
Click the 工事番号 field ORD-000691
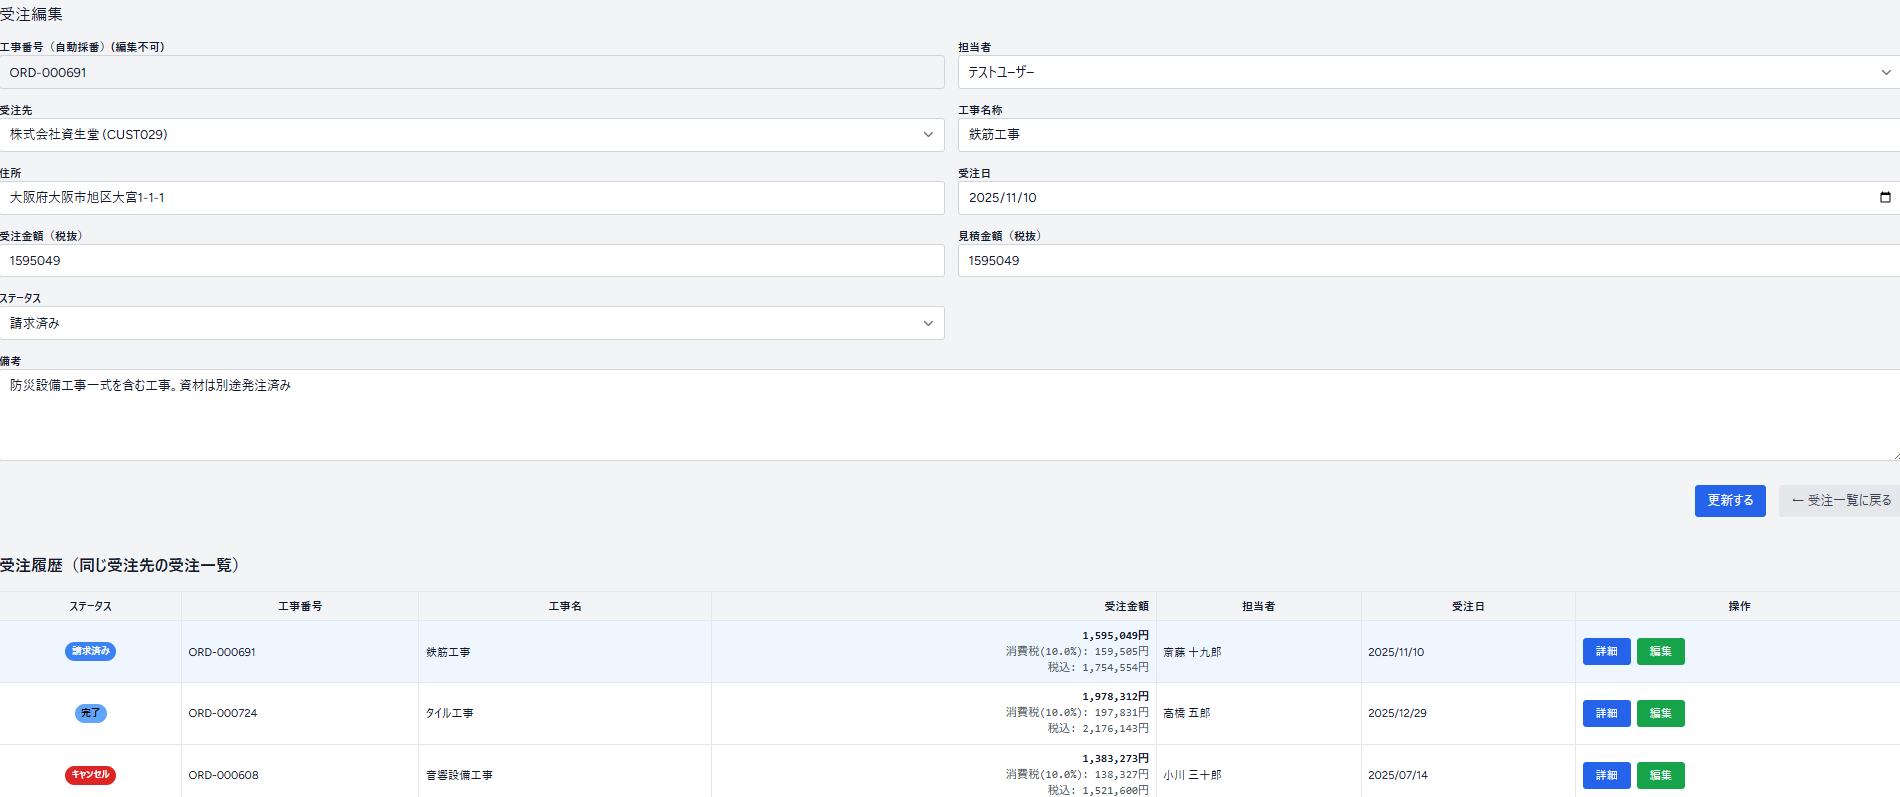pos(472,72)
